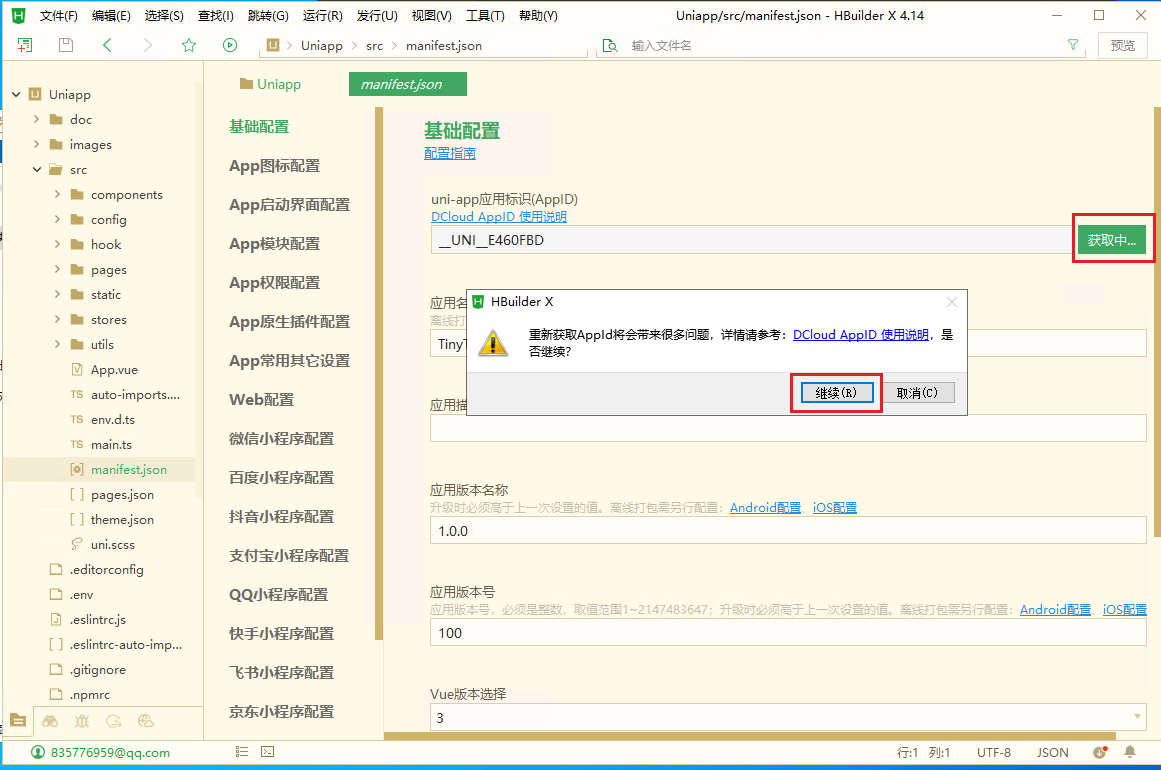Screen dimensions: 1161x770
Task: Open Android配置 link under 应用版本名称
Action: 765,508
